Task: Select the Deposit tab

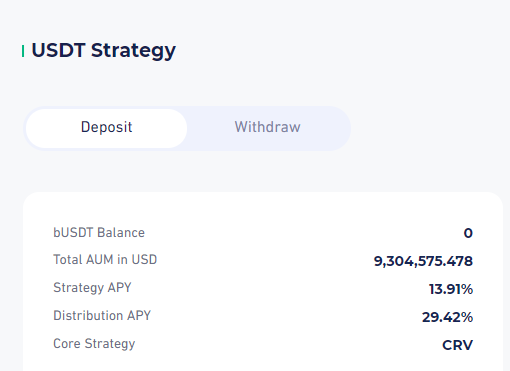Action: coord(106,128)
